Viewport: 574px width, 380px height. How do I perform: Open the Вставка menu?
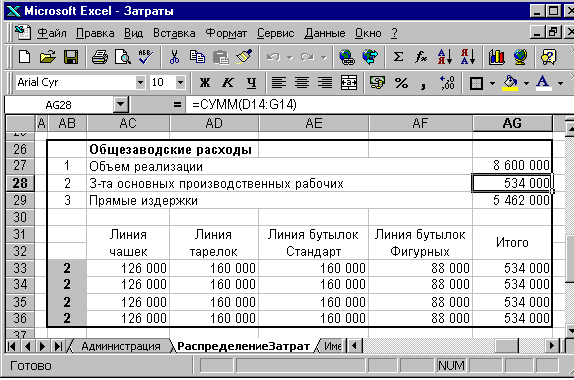click(x=174, y=33)
